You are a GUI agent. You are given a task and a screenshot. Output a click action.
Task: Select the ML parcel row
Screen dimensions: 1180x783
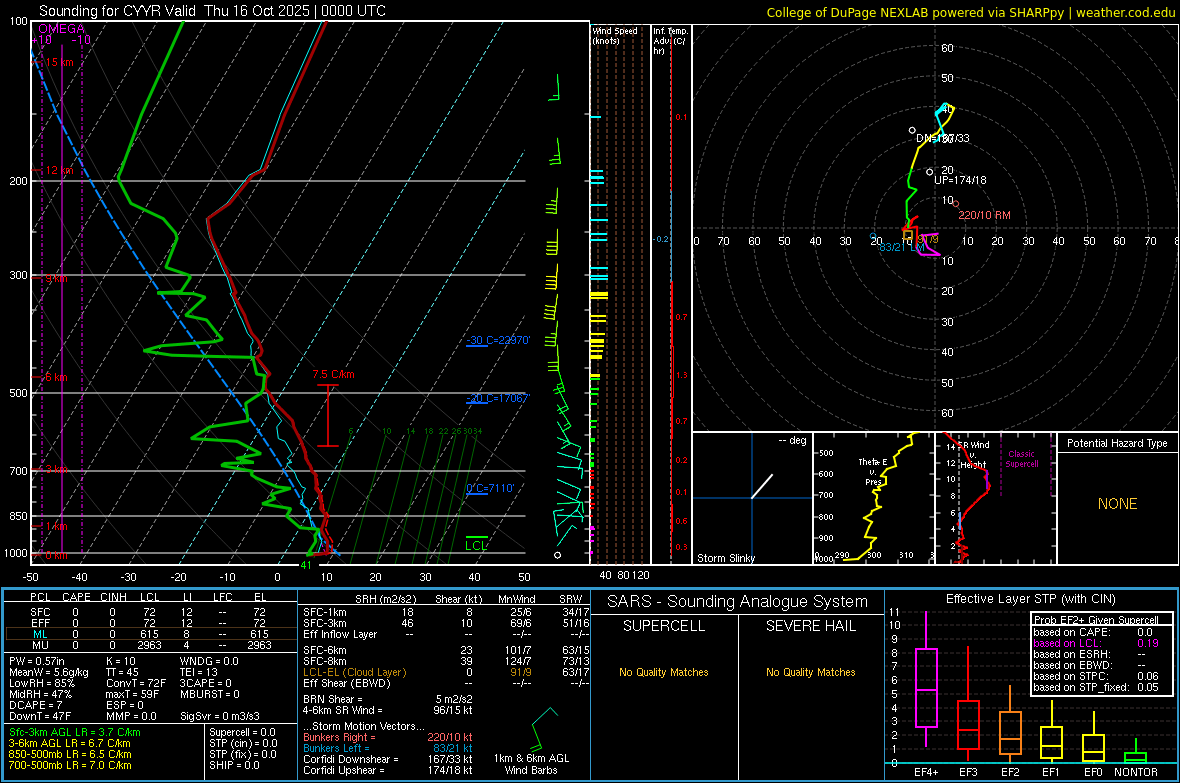(149, 634)
